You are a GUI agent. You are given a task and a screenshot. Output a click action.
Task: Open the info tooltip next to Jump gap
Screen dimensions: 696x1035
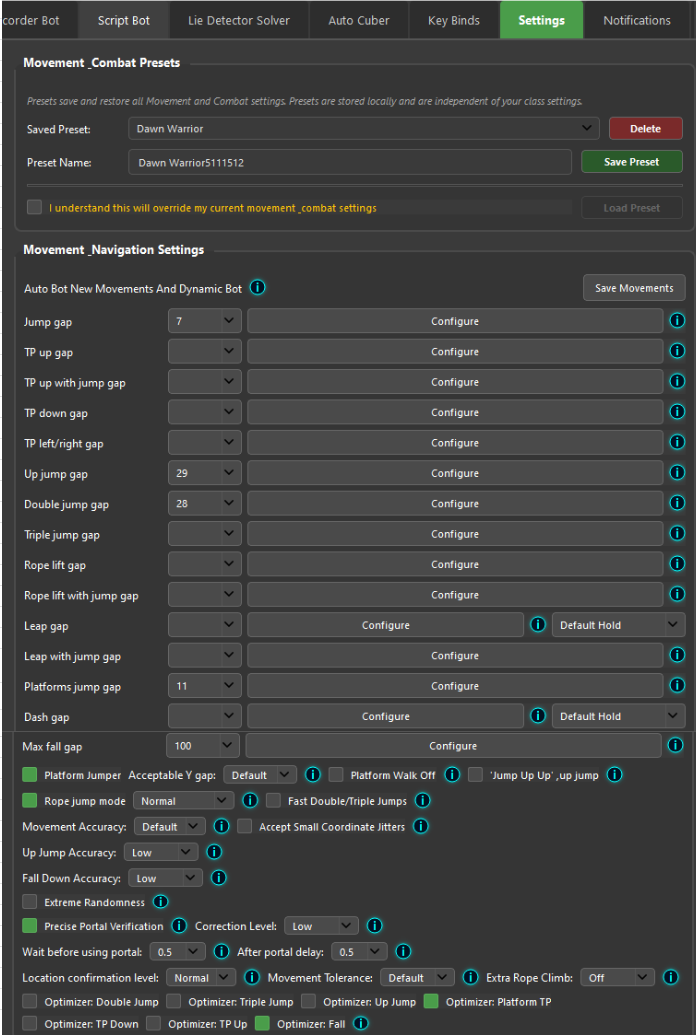(677, 321)
